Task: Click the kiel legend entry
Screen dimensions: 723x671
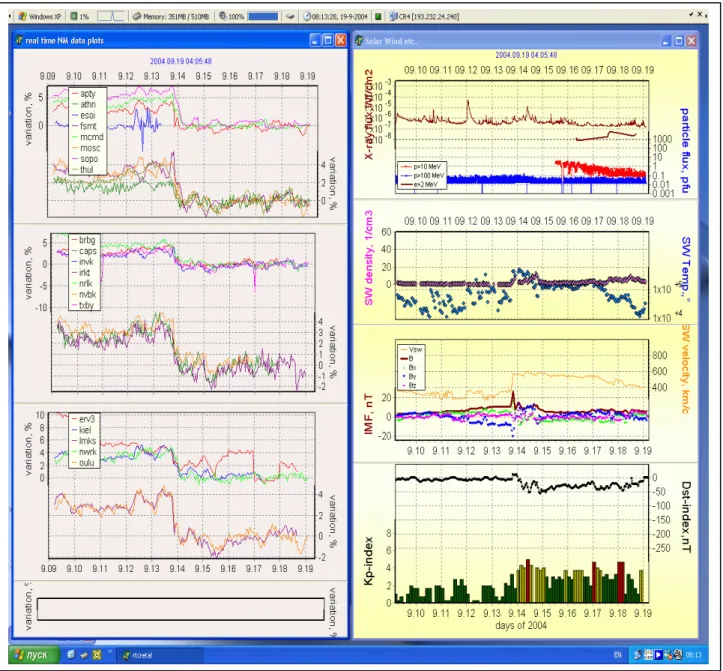Action: click(81, 430)
